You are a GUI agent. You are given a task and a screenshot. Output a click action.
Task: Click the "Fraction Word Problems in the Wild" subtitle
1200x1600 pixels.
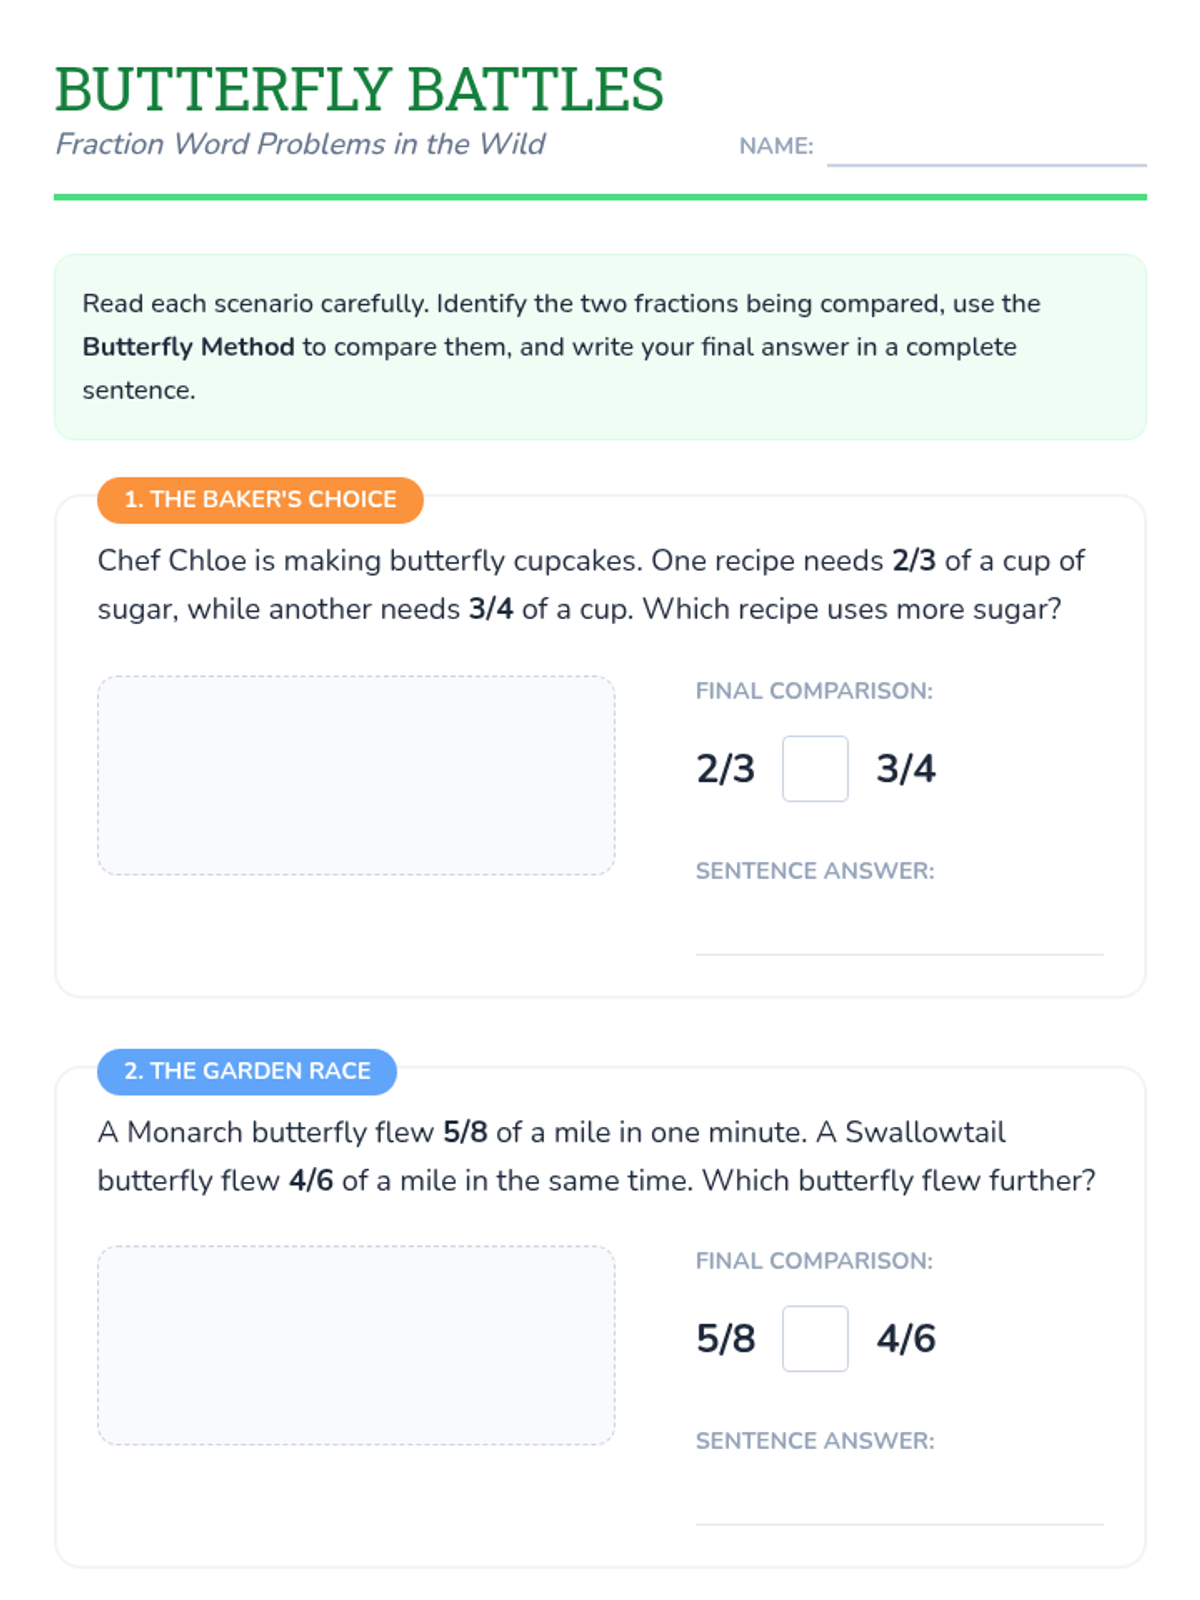pyautogui.click(x=300, y=144)
